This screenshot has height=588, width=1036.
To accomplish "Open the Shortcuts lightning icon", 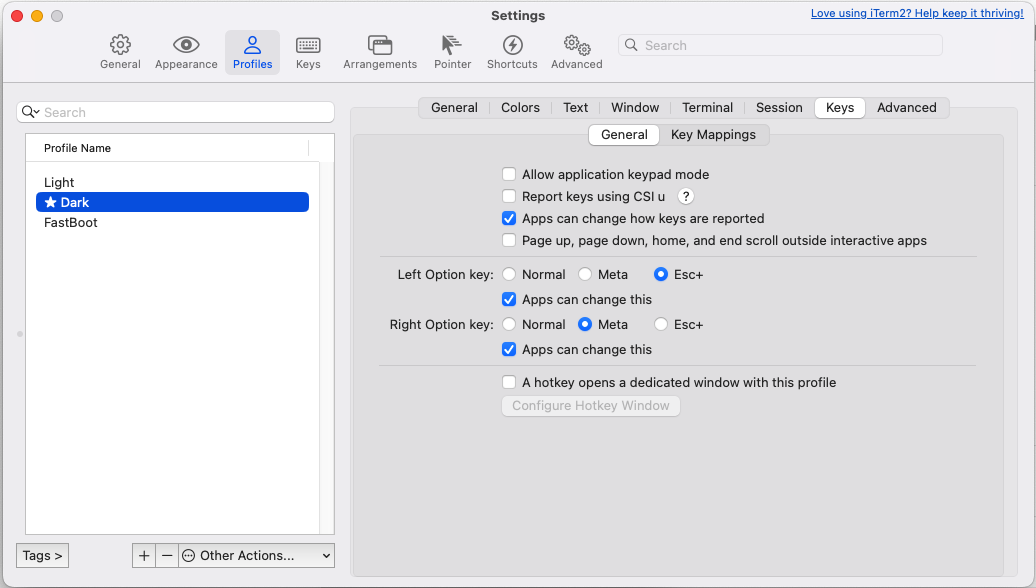I will [512, 46].
